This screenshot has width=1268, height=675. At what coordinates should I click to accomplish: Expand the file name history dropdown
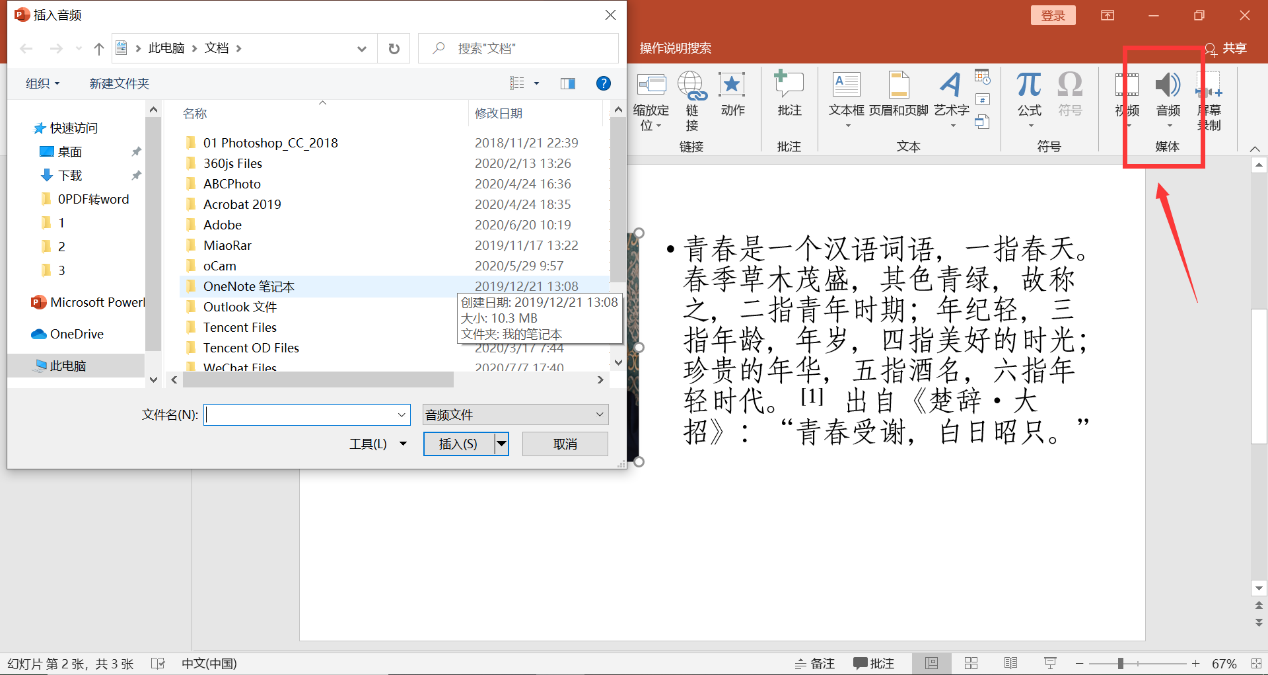(x=402, y=414)
